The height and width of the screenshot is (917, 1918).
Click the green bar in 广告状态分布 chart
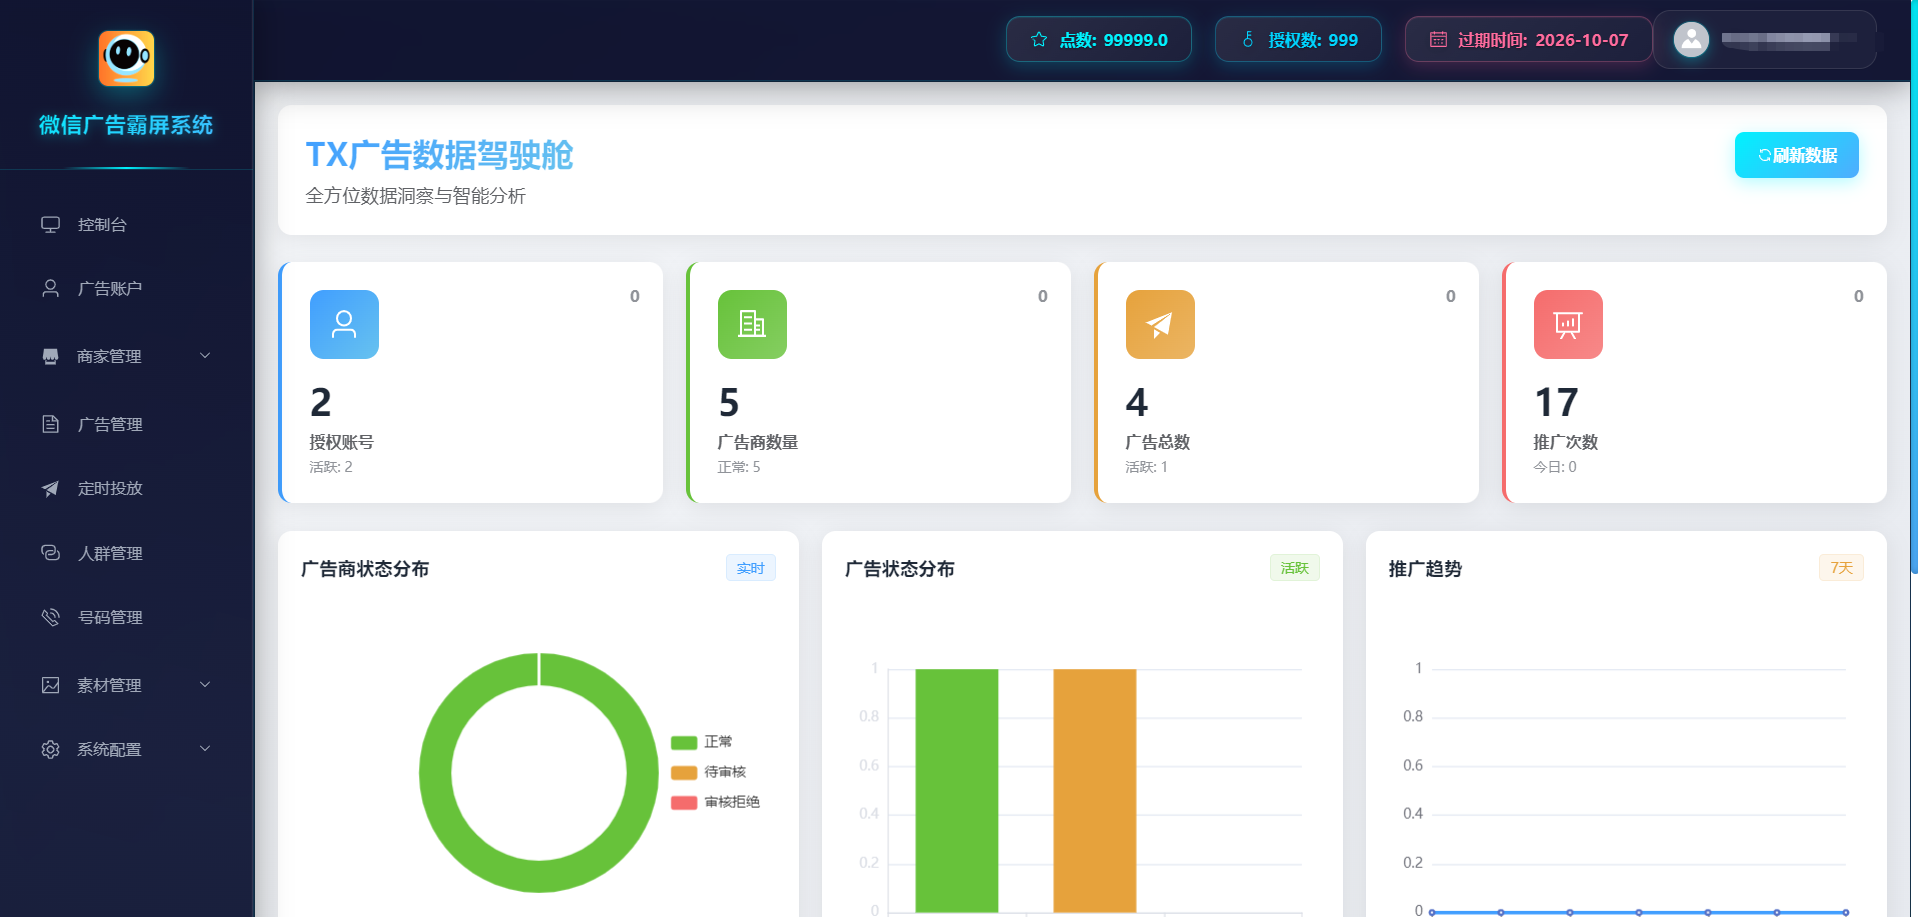tap(956, 790)
